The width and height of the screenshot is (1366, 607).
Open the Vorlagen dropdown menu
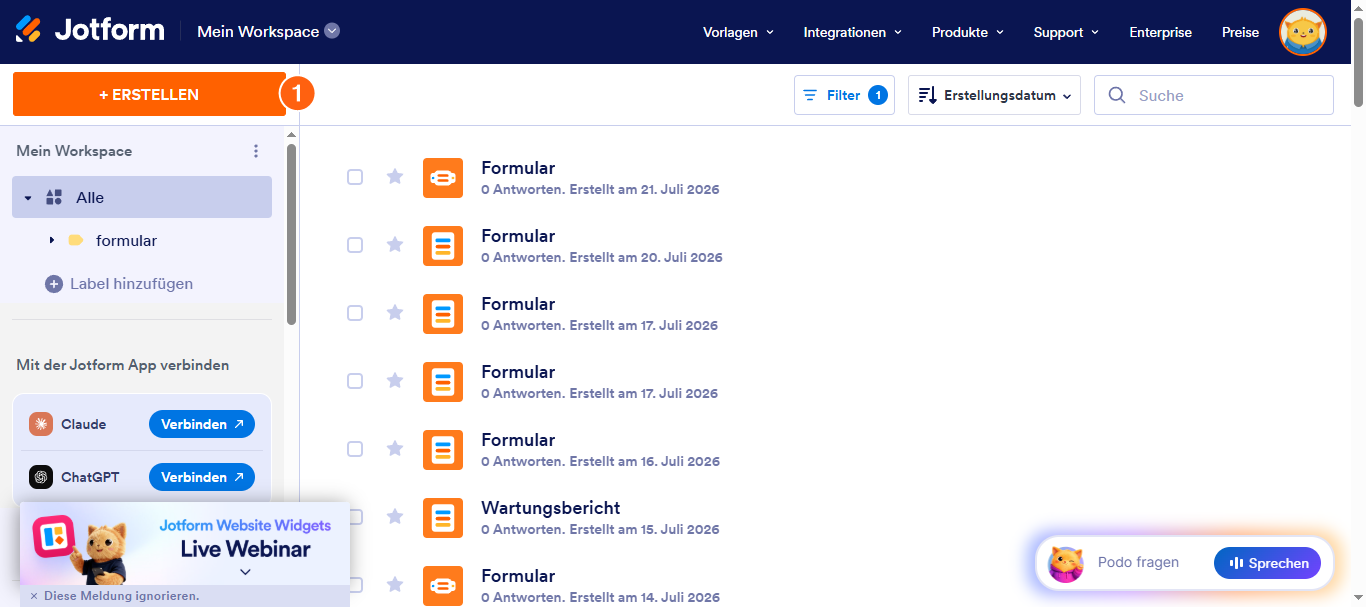738,32
